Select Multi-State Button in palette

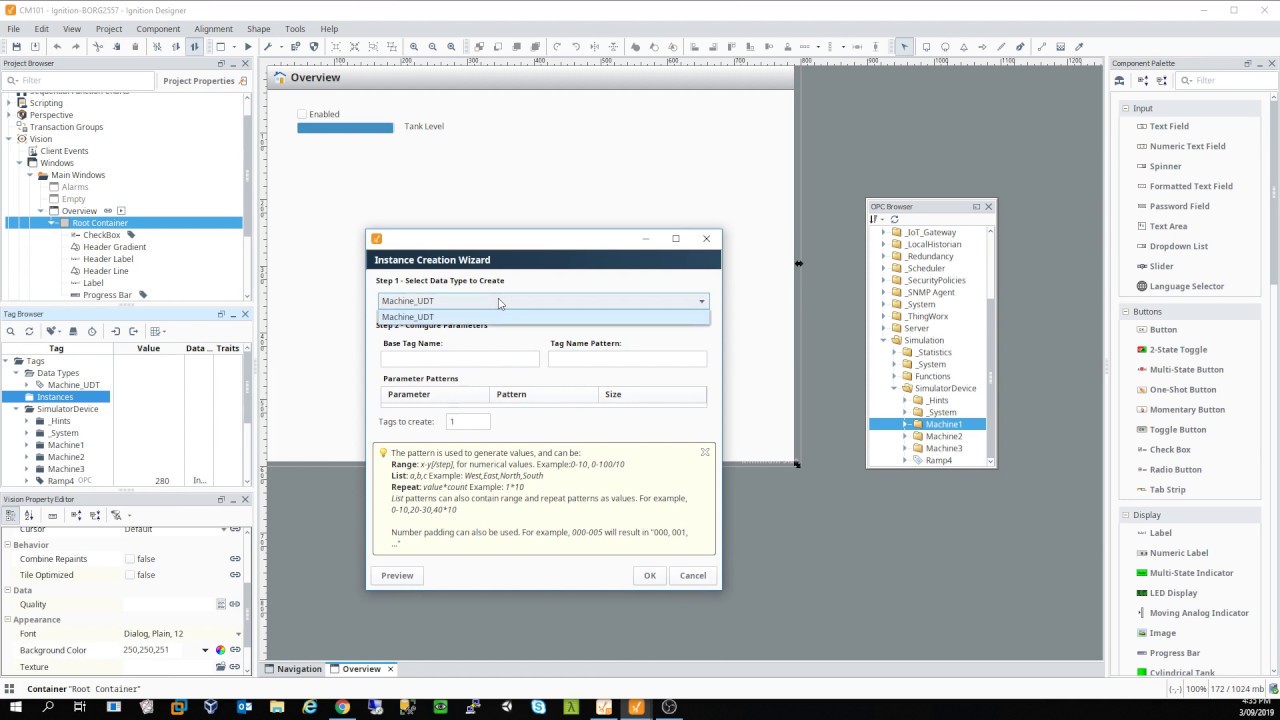pos(1186,370)
